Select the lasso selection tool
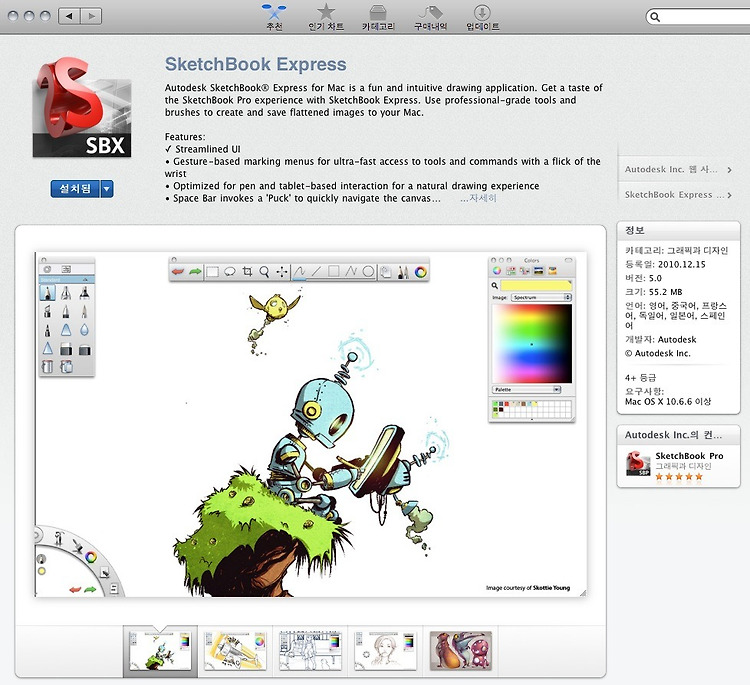Screen dimensions: 750x685 pyautogui.click(x=230, y=272)
